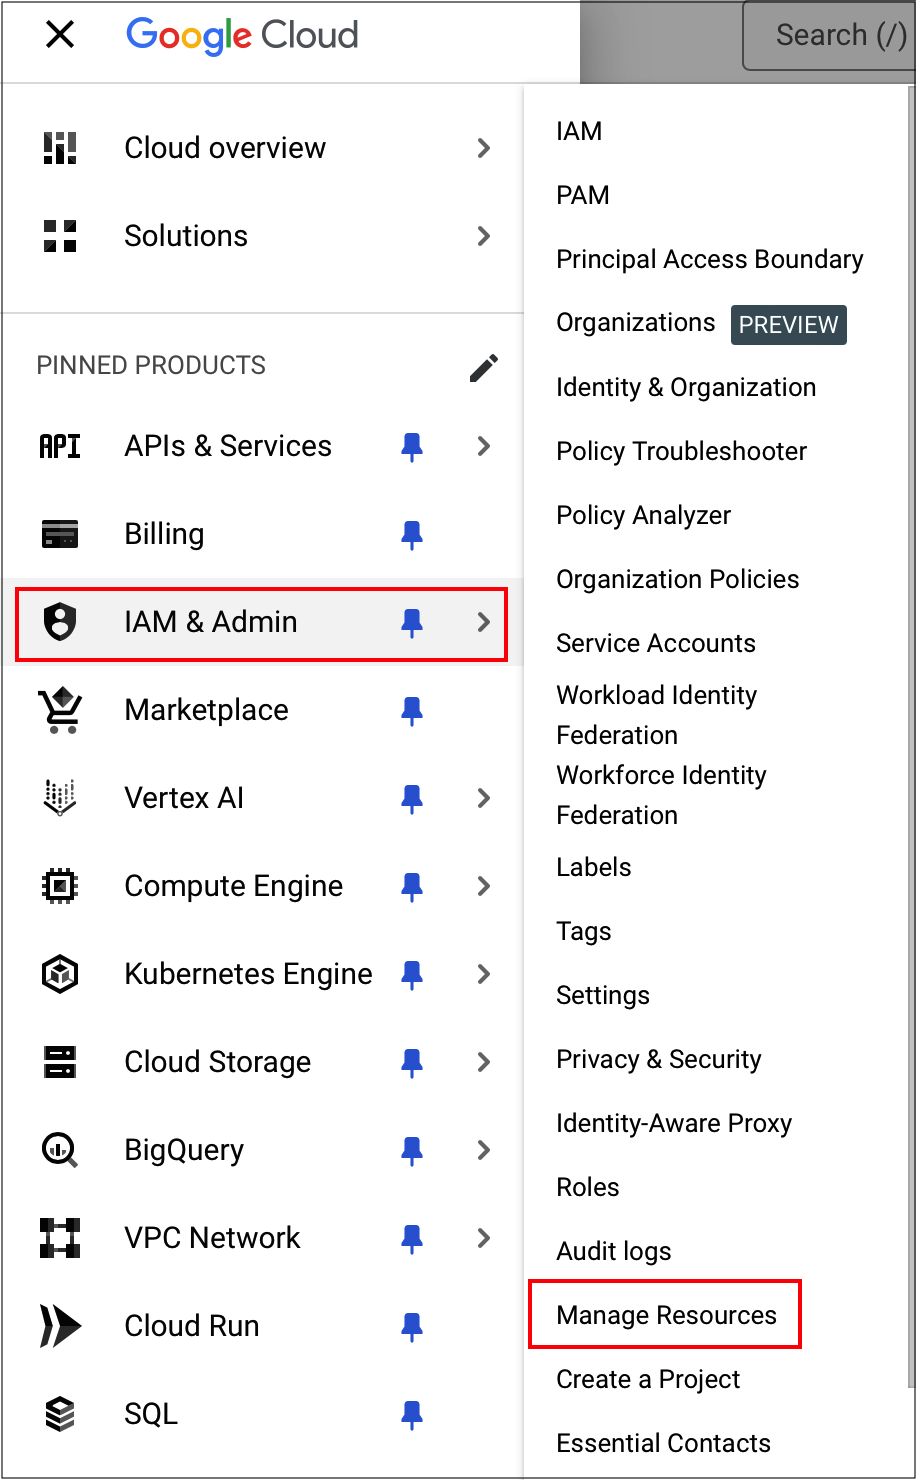The height and width of the screenshot is (1480, 916).
Task: Click the Marketplace shopping cart icon
Action: (60, 710)
